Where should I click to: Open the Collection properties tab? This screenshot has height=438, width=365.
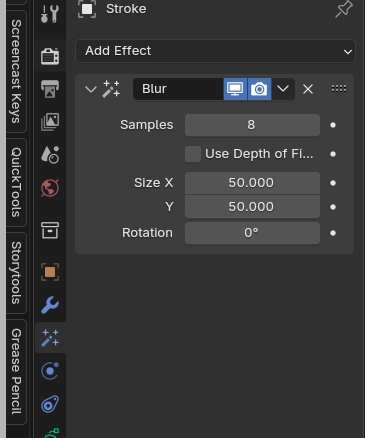coord(50,230)
